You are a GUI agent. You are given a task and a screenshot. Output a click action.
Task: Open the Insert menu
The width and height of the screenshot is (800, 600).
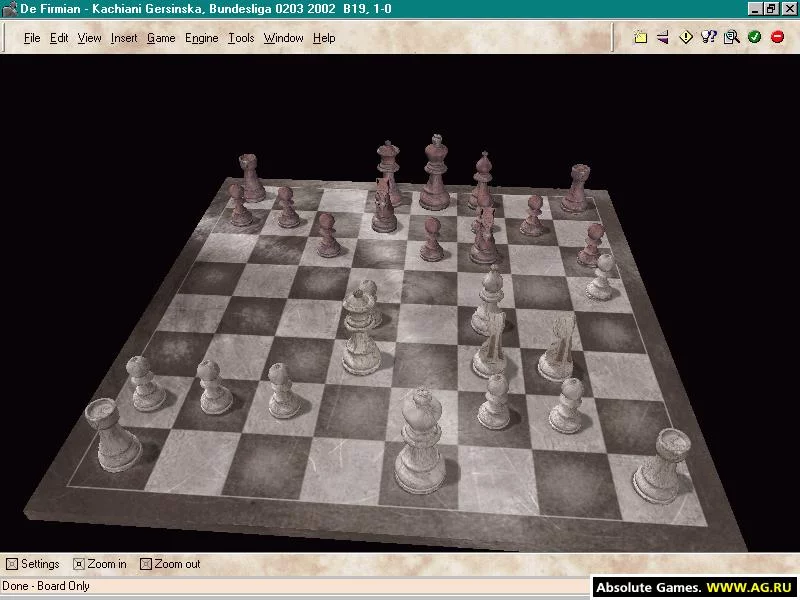(124, 38)
